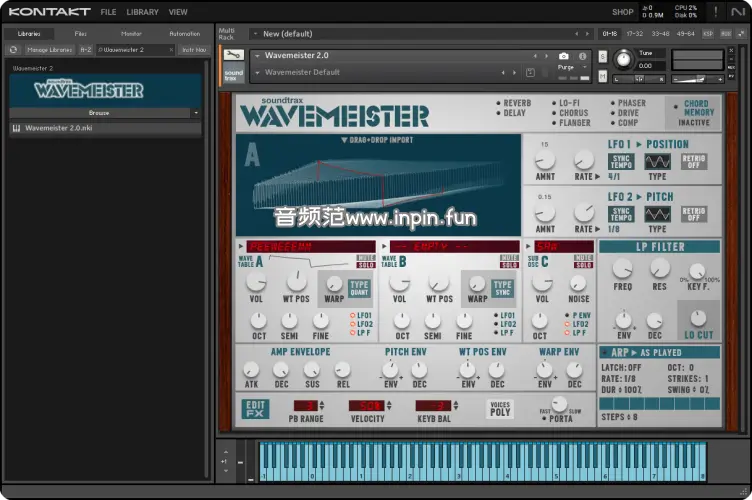752x500 pixels.
Task: Click the camera snapshot icon in instrument header
Action: click(x=564, y=56)
